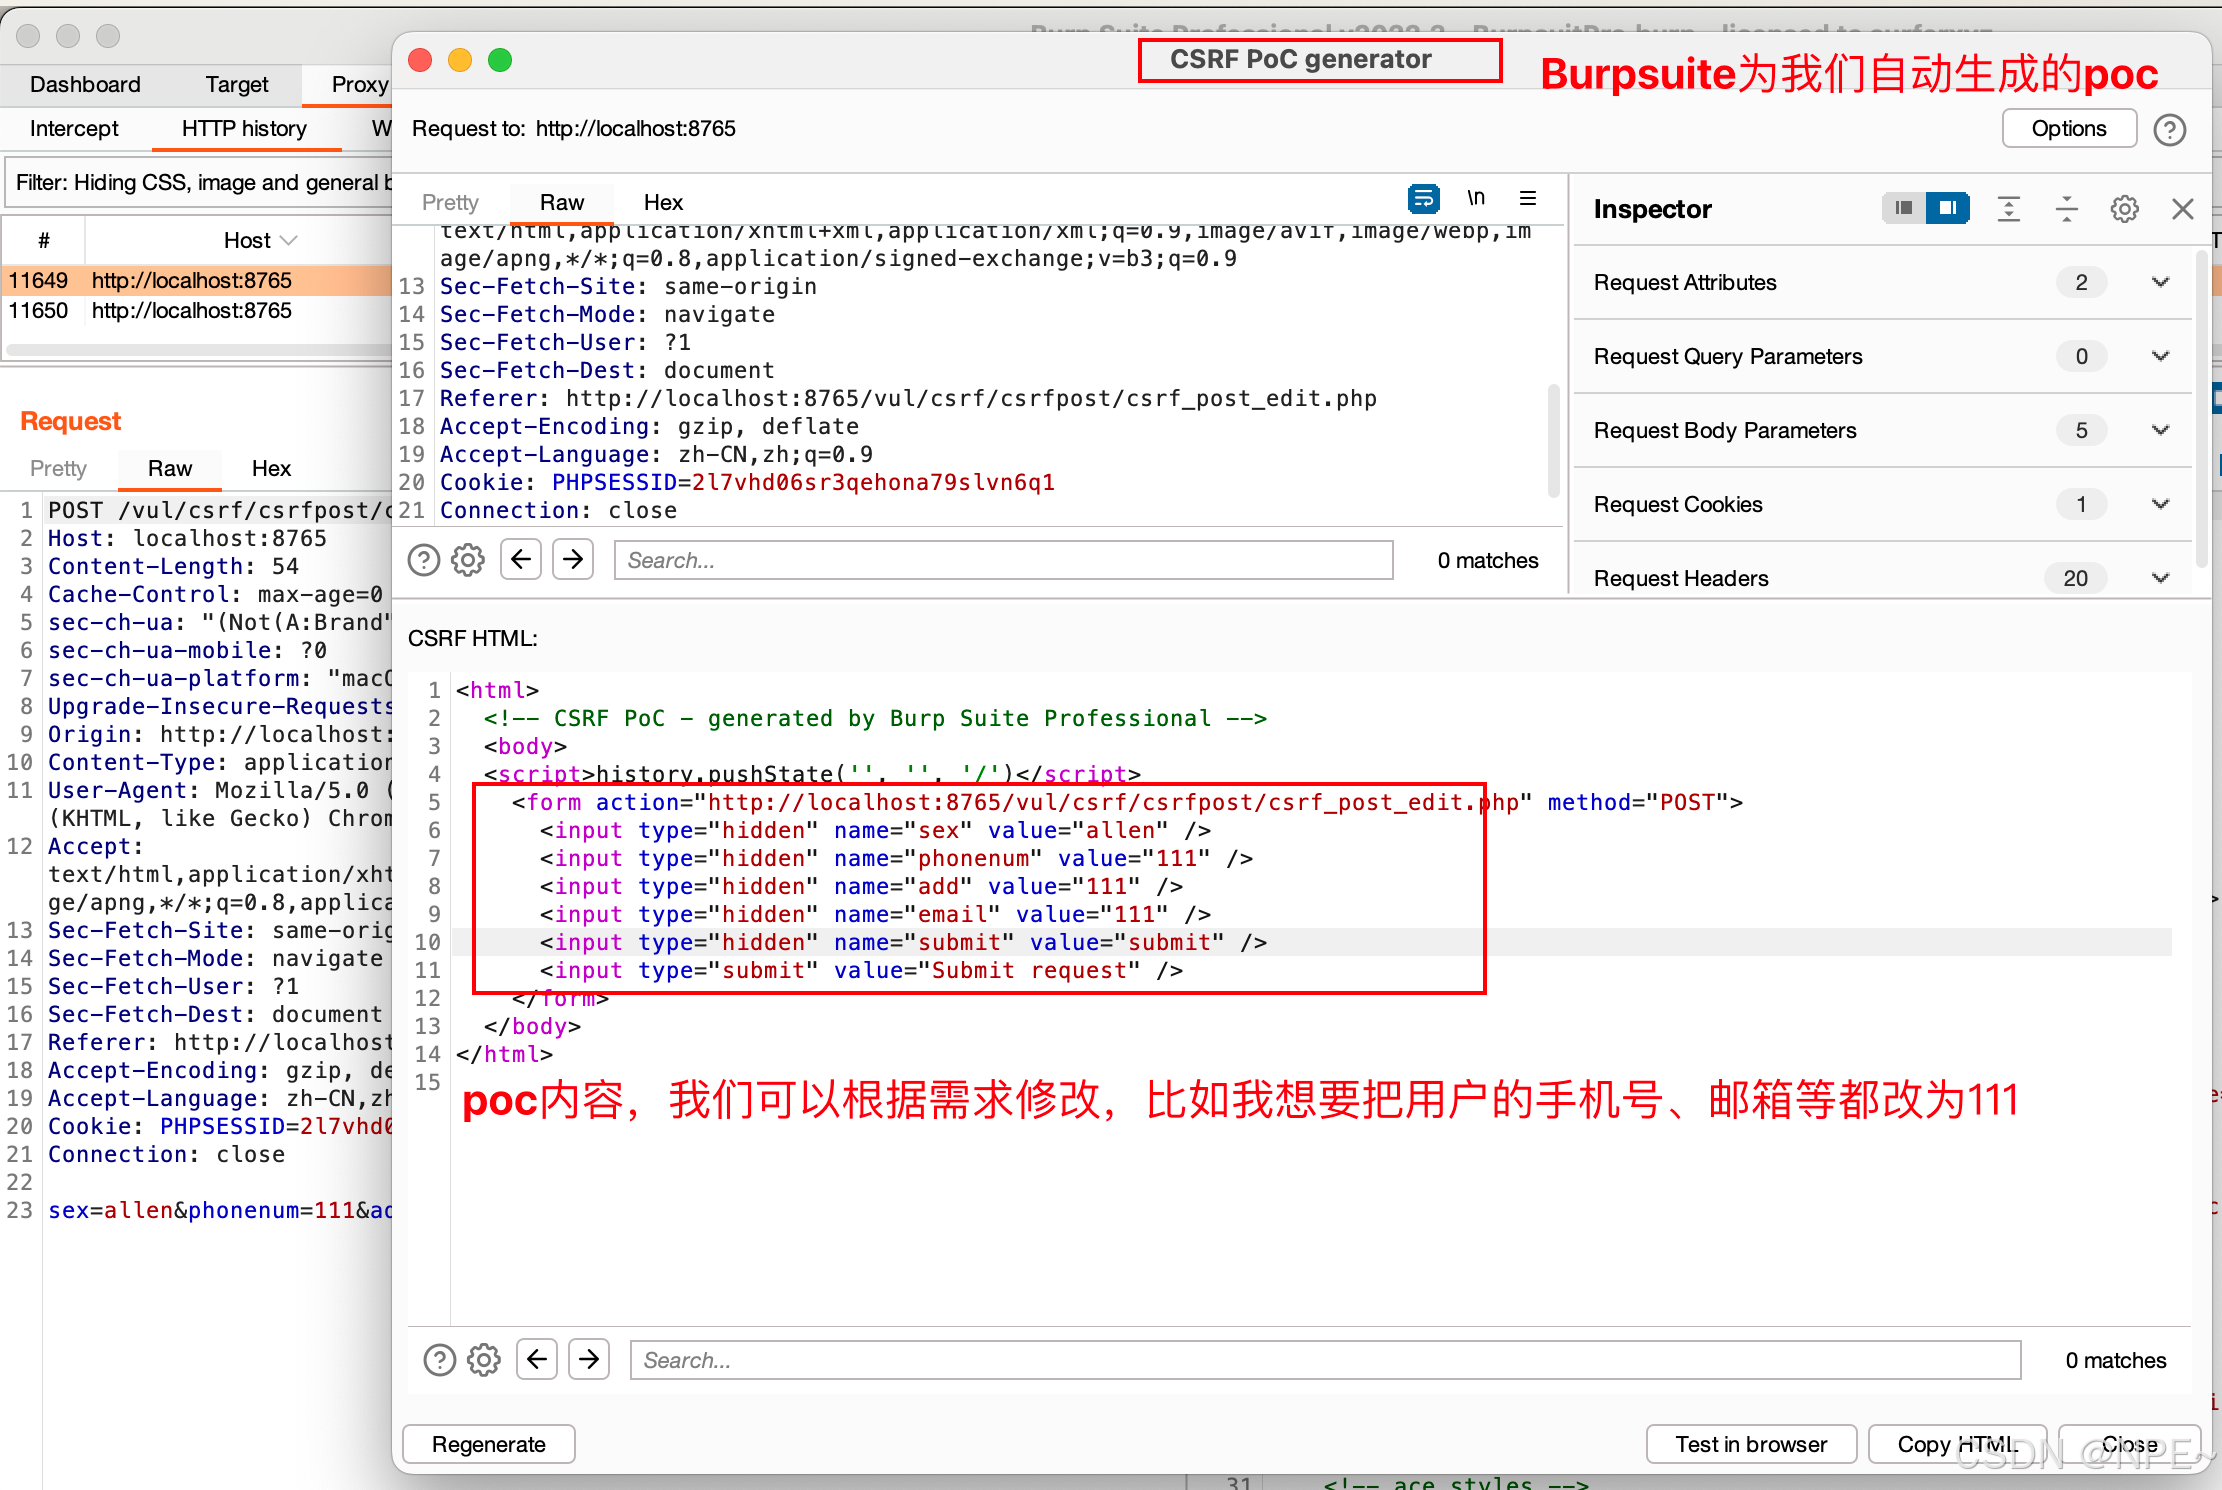Click Inspector settings gear icon
The height and width of the screenshot is (1490, 2222).
pos(2124,209)
